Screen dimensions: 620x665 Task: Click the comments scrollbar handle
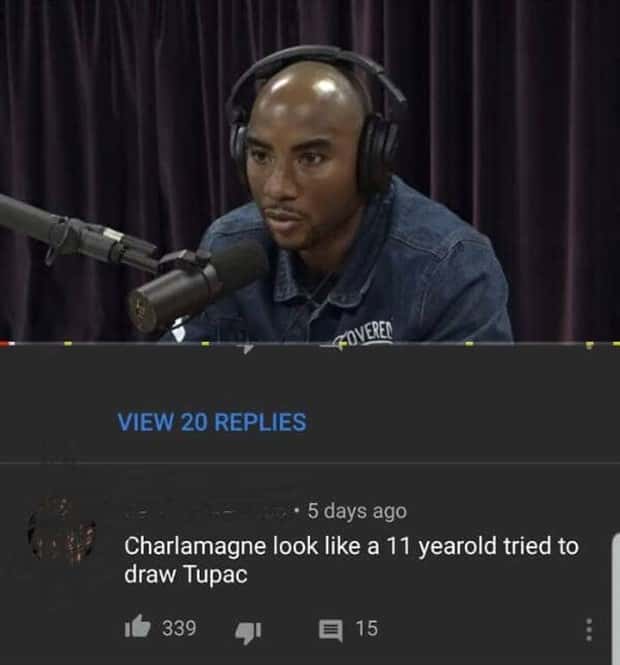coord(616,598)
